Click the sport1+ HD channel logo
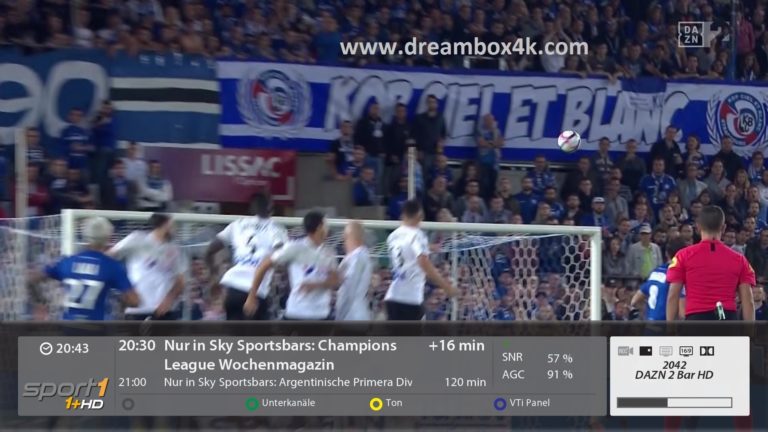Image resolution: width=768 pixels, height=432 pixels. click(65, 393)
